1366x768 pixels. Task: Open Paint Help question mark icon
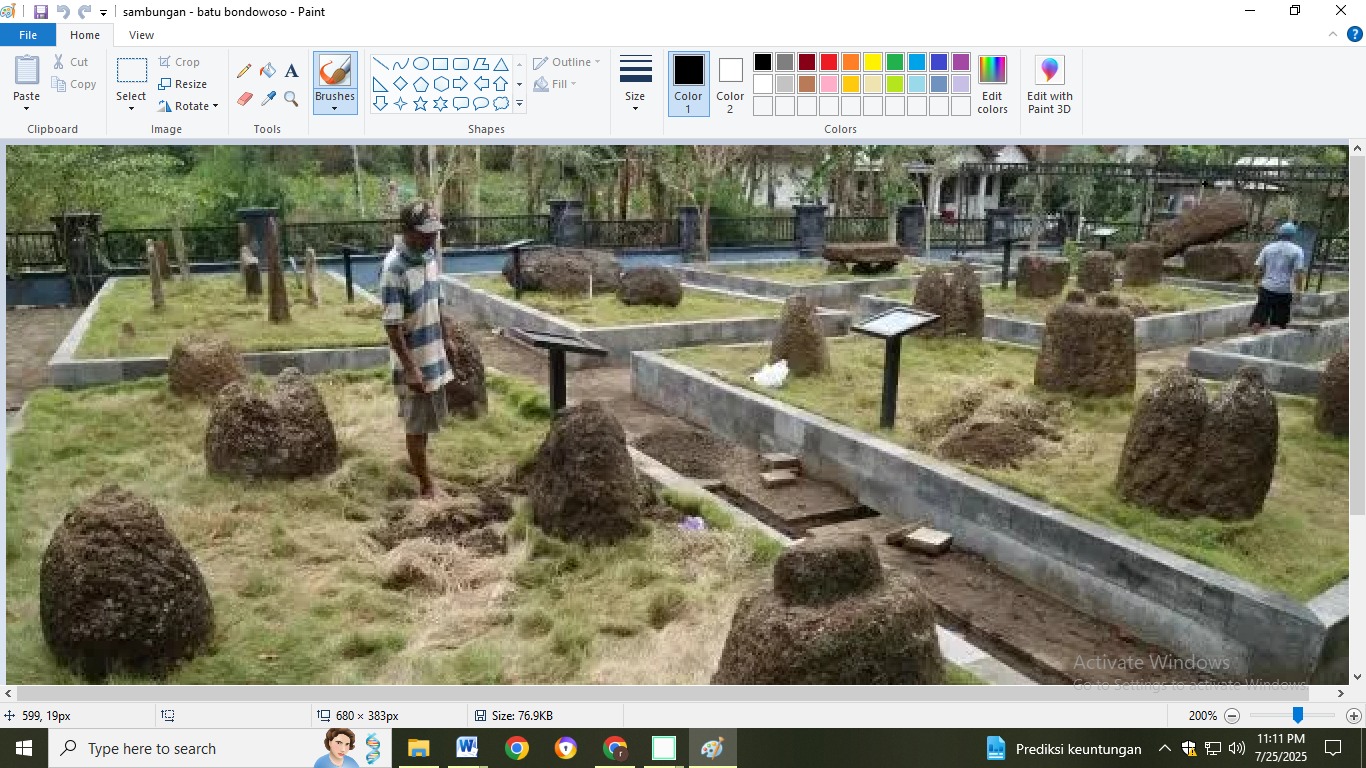pyautogui.click(x=1357, y=35)
